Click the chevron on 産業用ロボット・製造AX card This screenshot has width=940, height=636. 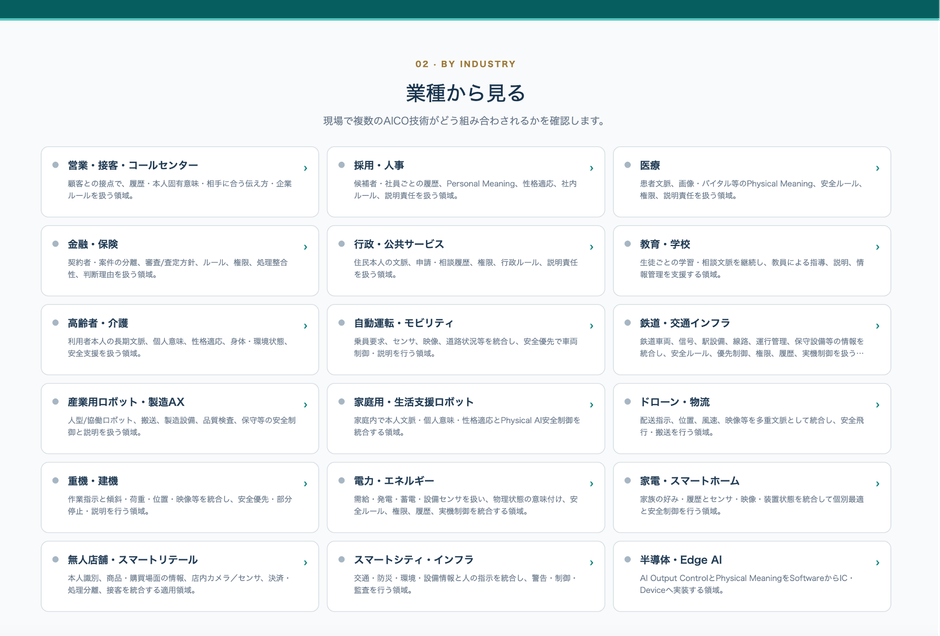[305, 405]
